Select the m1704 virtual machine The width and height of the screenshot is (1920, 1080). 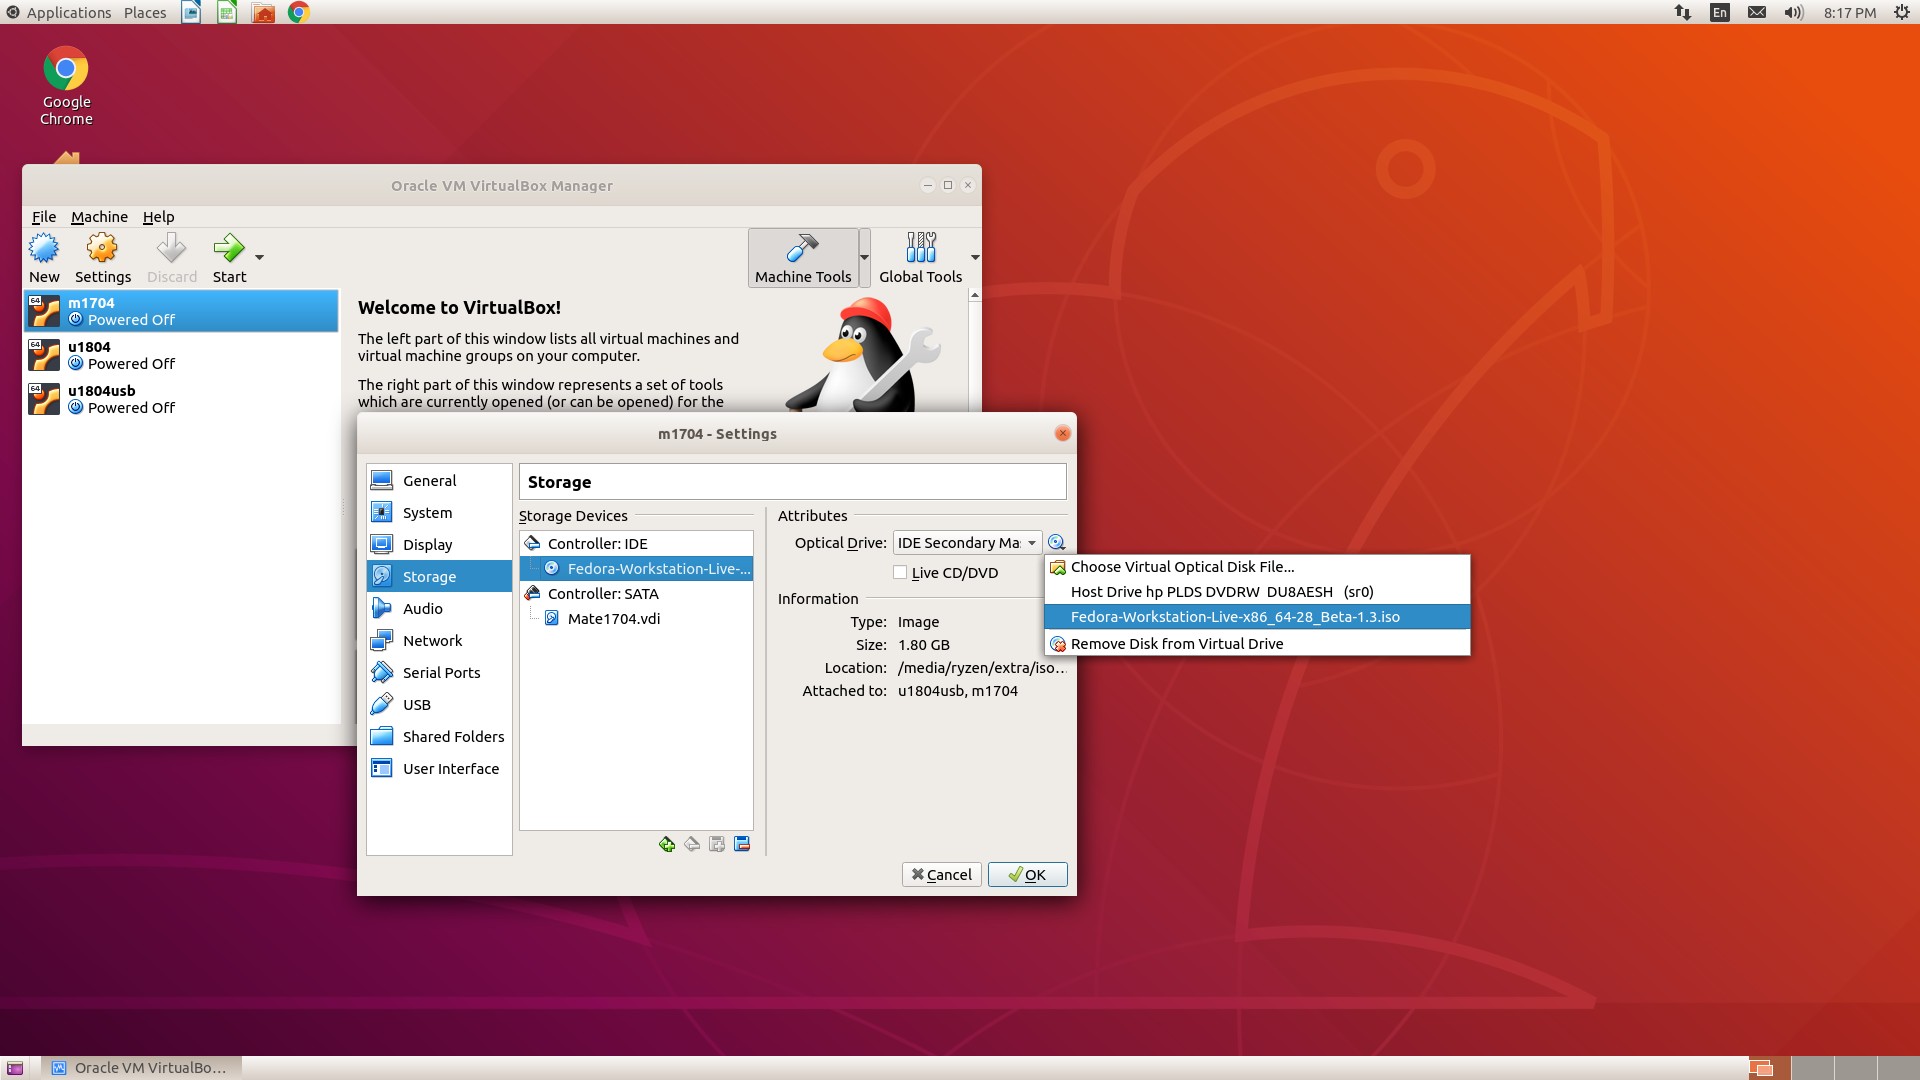[x=181, y=311]
